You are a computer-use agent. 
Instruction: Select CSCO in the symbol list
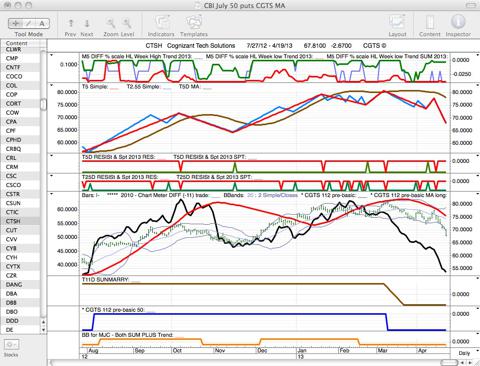click(13, 185)
